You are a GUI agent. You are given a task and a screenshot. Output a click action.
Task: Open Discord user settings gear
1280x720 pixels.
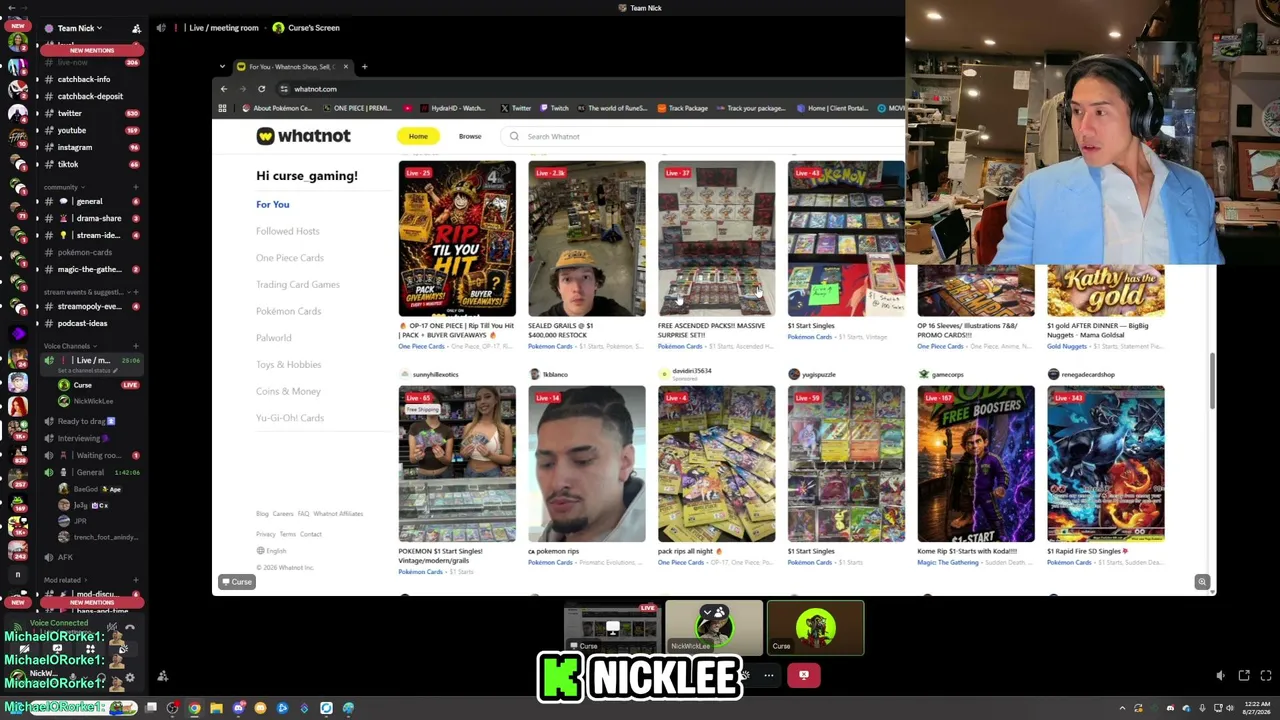(129, 678)
